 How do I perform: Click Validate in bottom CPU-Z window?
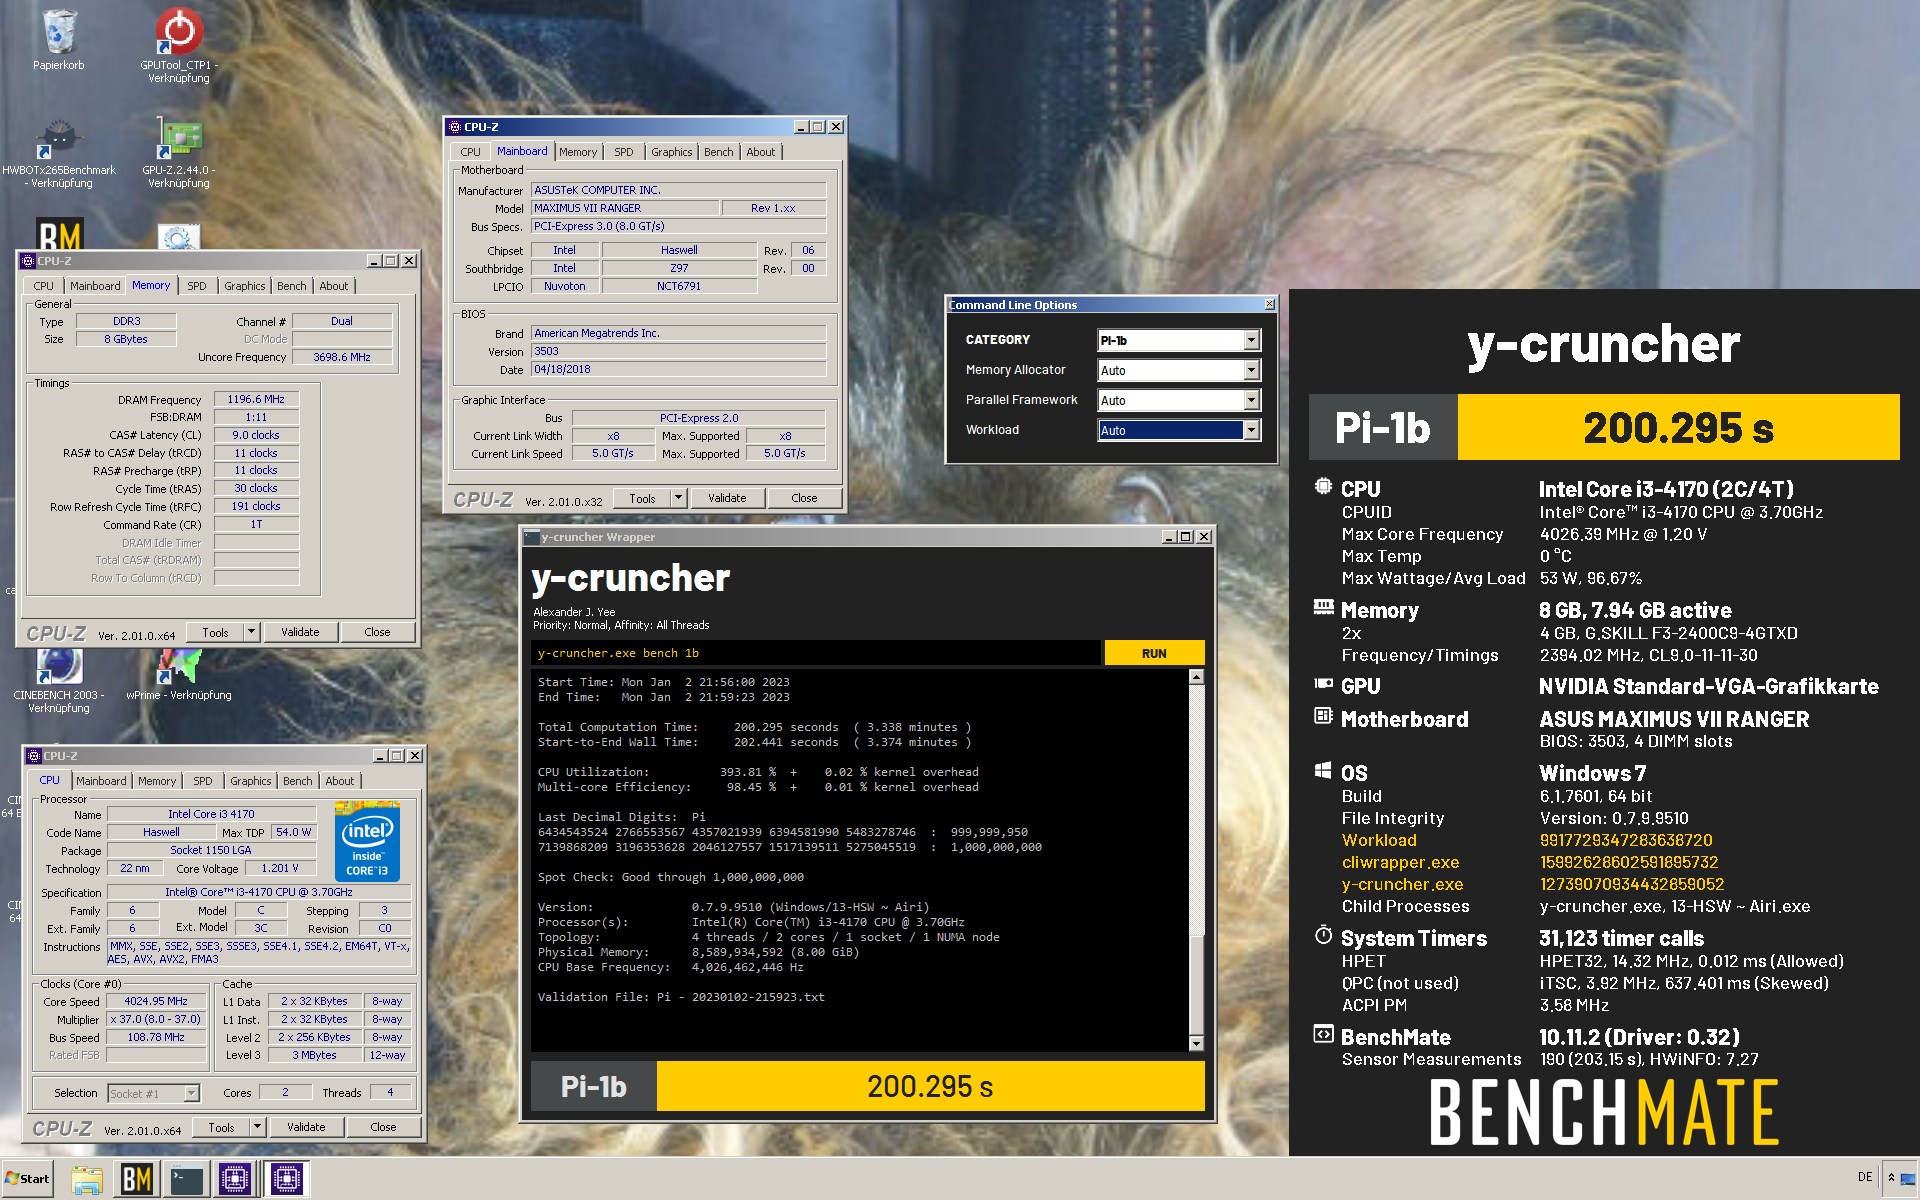[x=306, y=1127]
